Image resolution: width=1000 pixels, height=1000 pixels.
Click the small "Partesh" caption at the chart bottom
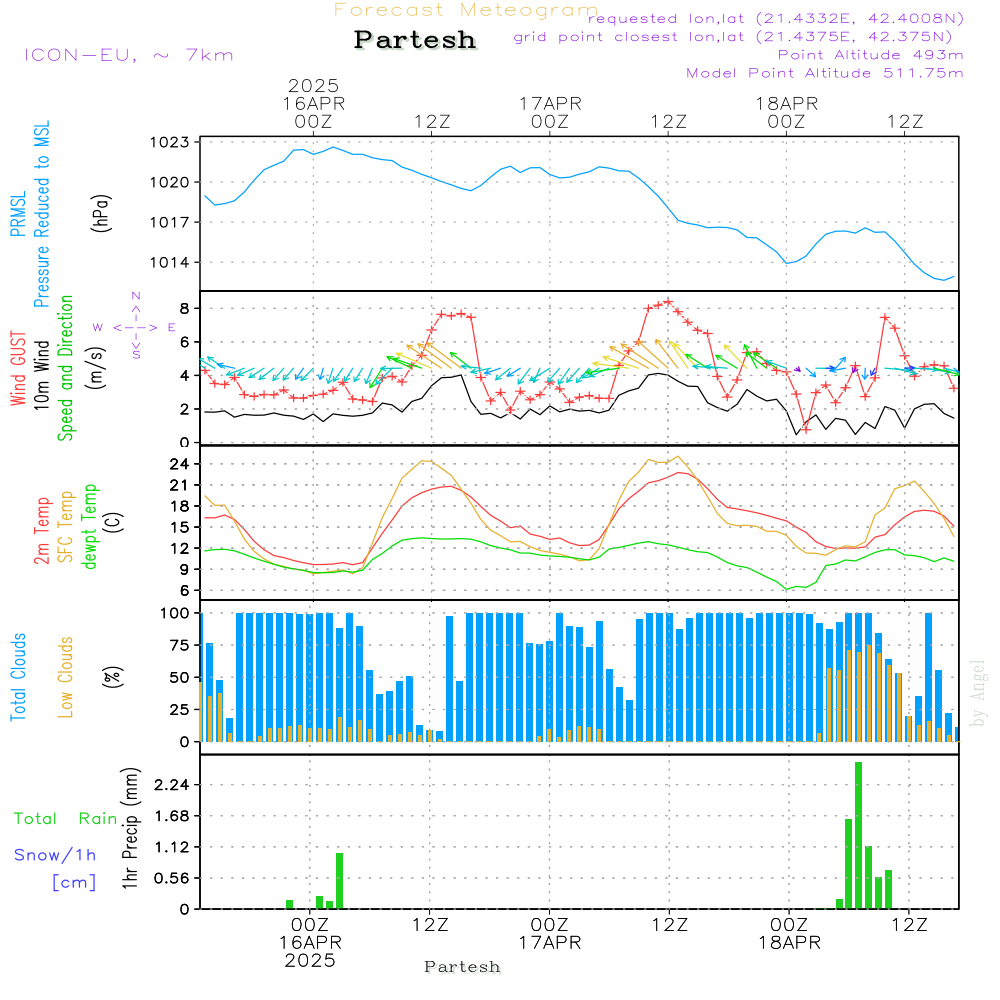point(462,967)
